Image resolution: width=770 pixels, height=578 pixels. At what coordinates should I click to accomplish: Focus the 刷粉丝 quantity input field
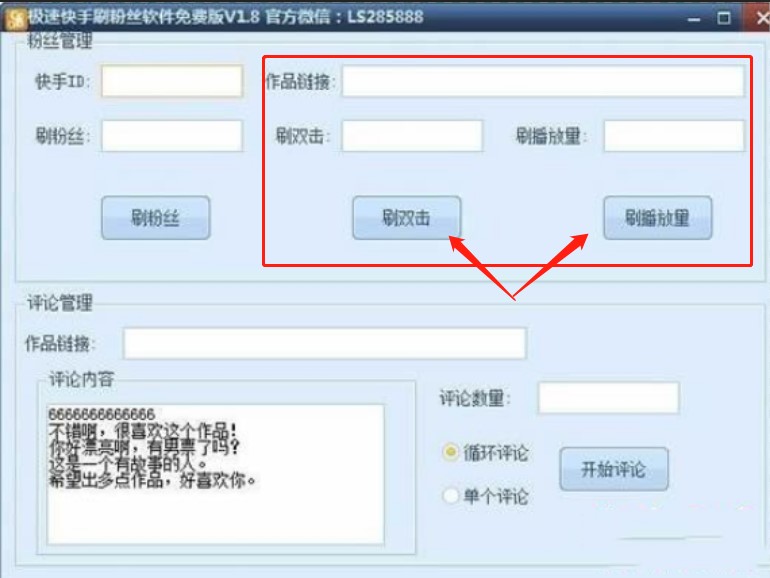pos(172,136)
